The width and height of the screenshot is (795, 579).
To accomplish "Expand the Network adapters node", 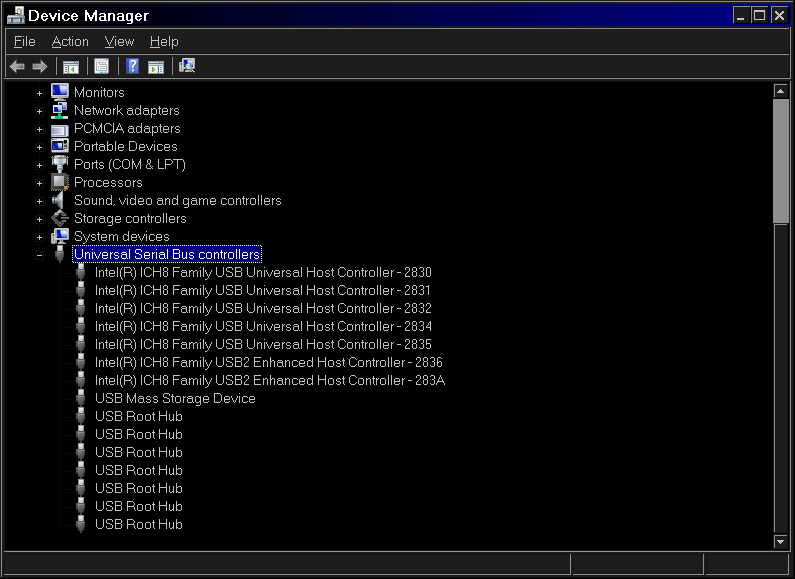I will tap(40, 111).
